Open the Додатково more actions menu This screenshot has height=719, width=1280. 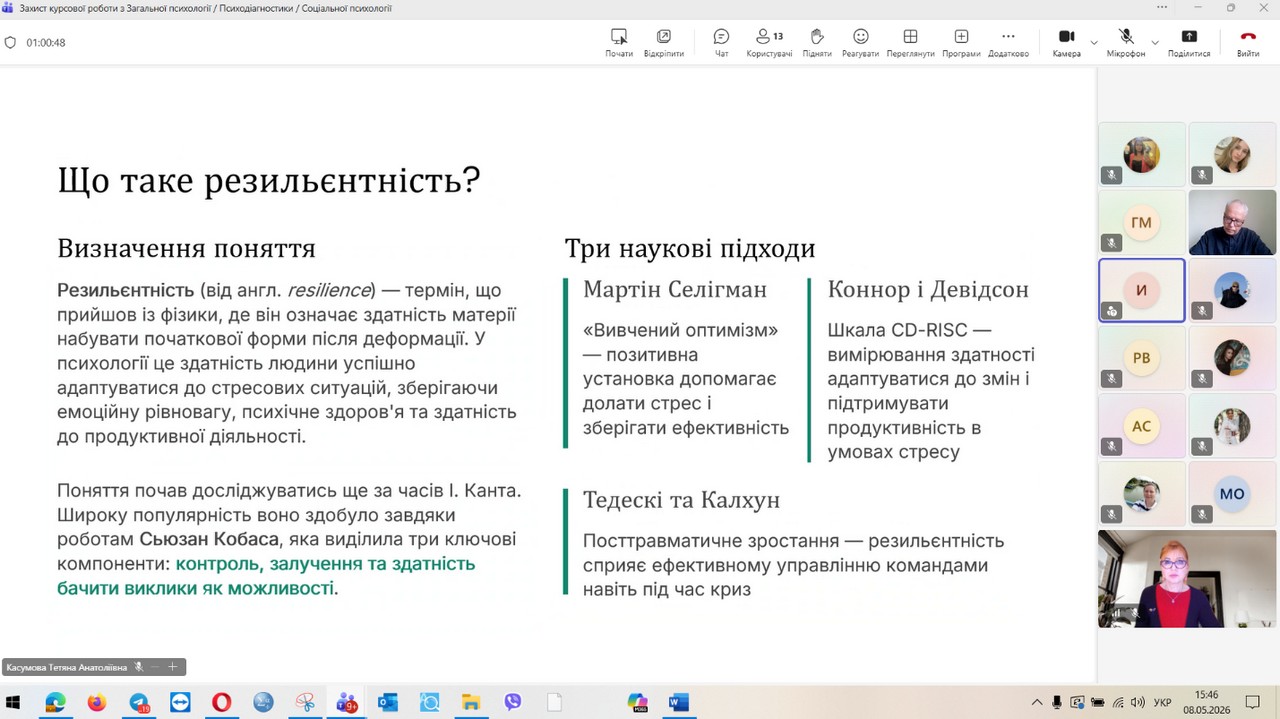(1008, 42)
